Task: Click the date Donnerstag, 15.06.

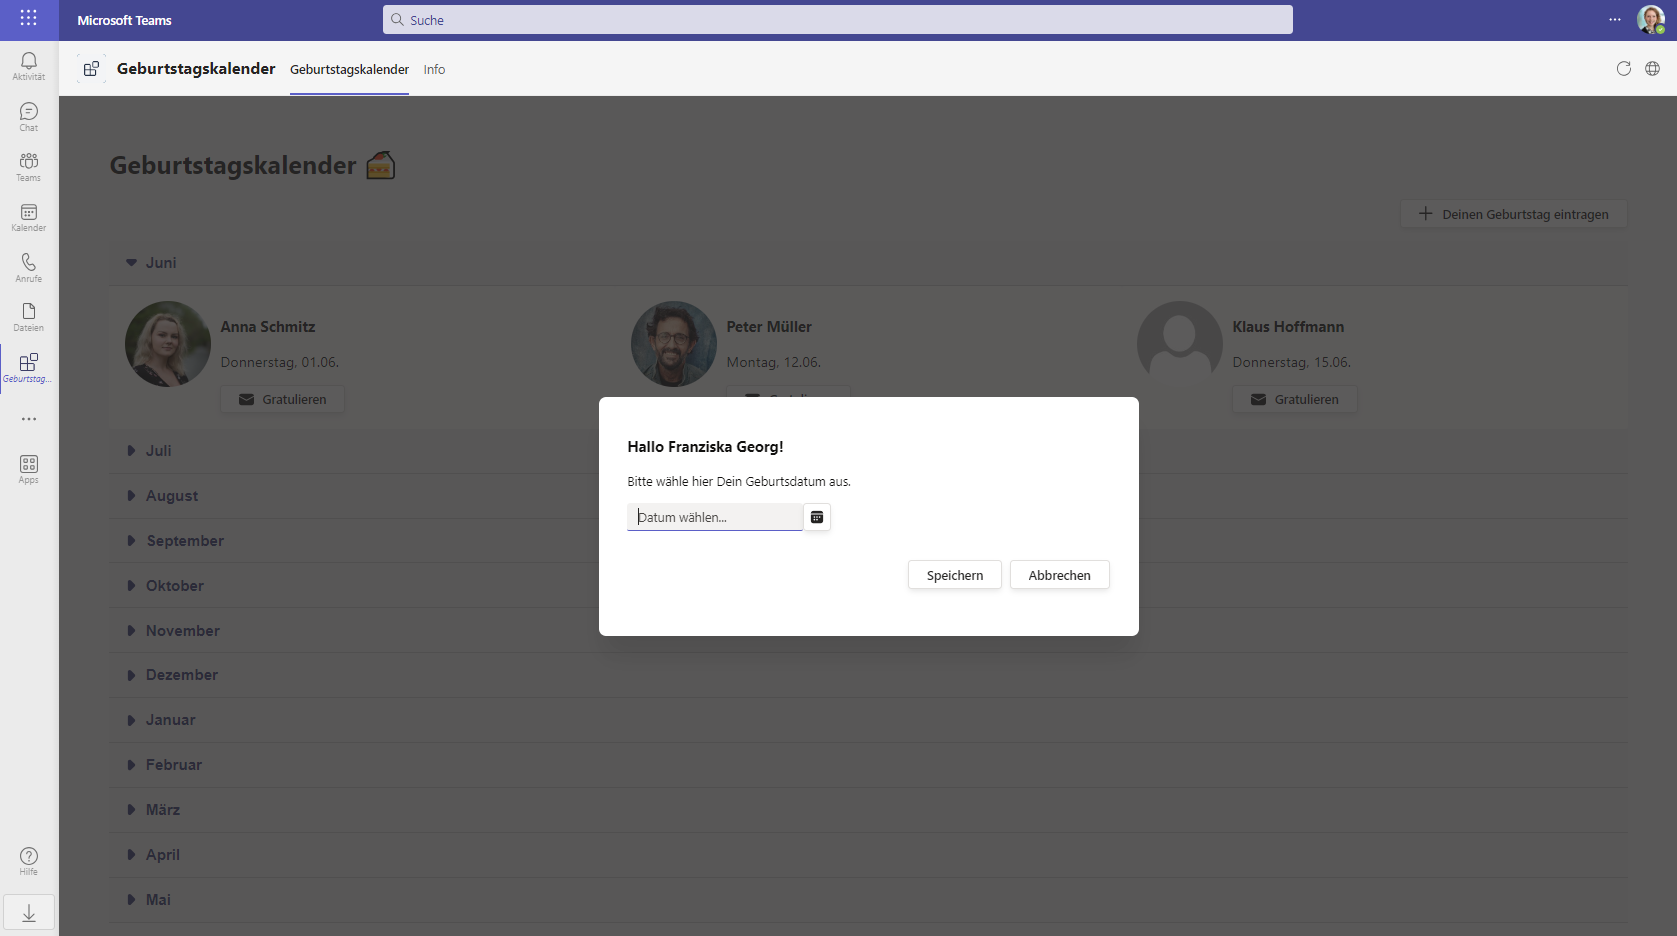Action: (1292, 362)
